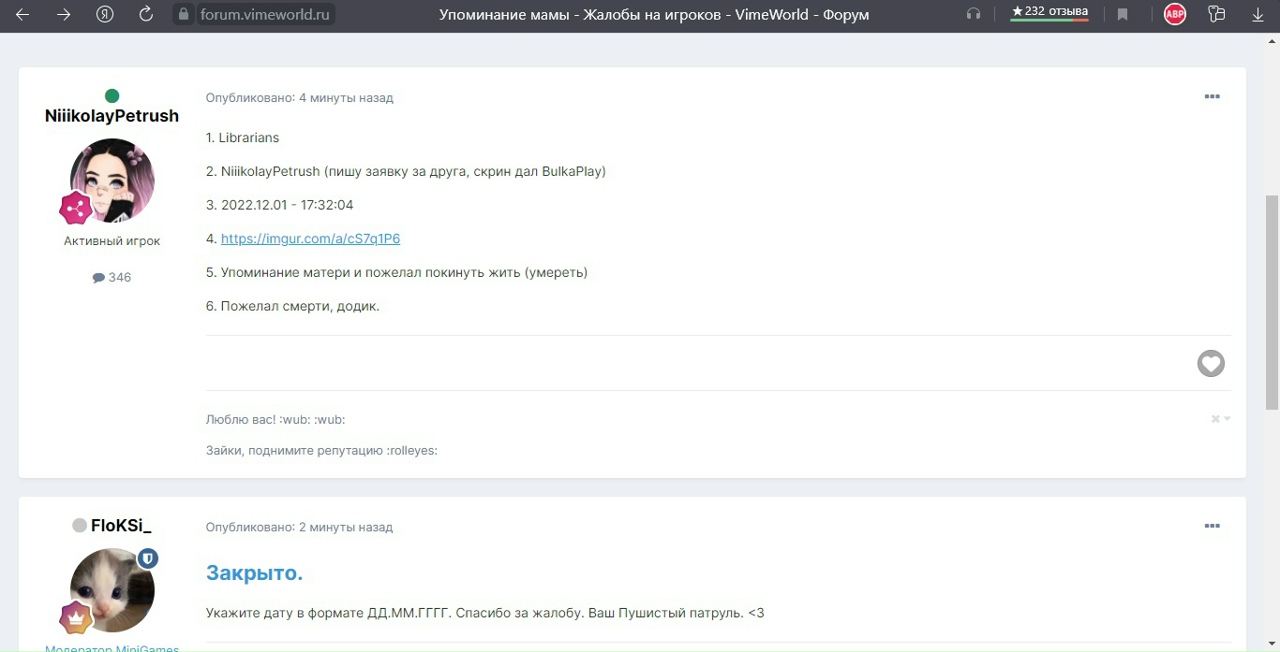Reload the forum page
Screen dimensions: 1280x652
pos(146,14)
